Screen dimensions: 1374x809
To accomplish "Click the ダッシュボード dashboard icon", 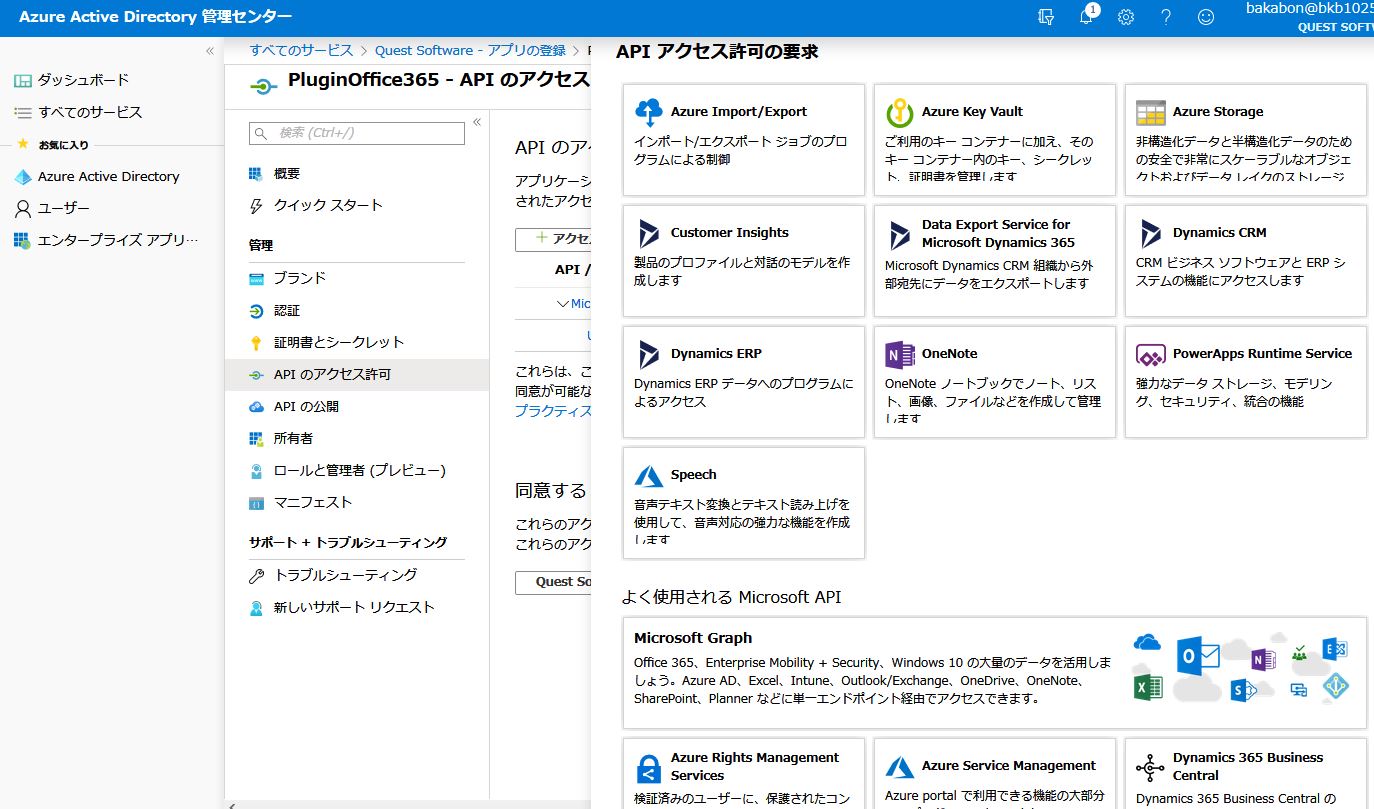I will 22,80.
